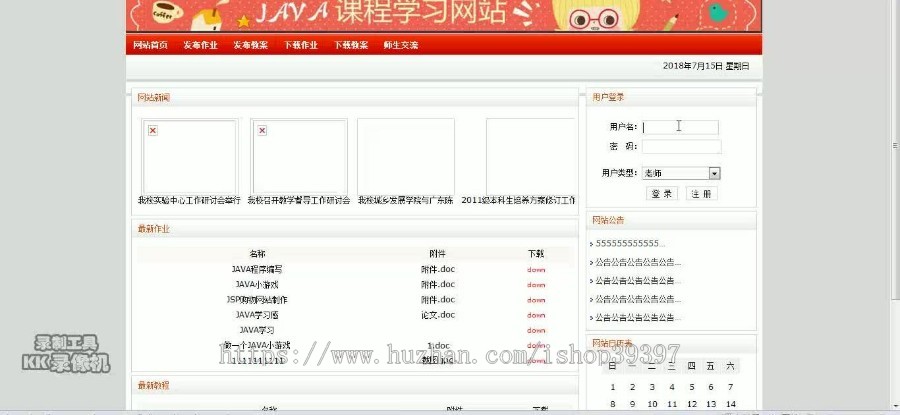Select the 下载教案 navigation item
Viewport: 900px width, 415px height.
351,45
